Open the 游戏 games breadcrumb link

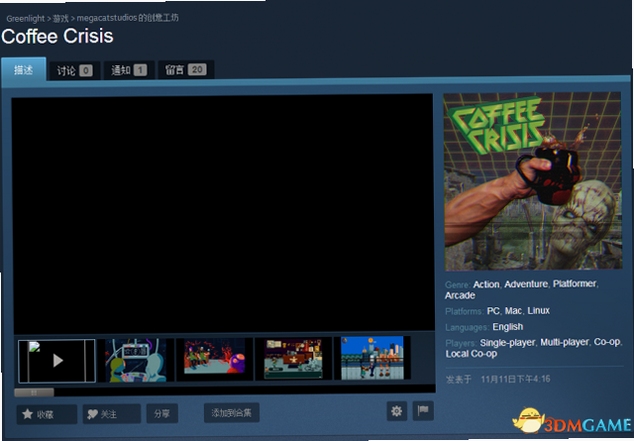(x=61, y=19)
